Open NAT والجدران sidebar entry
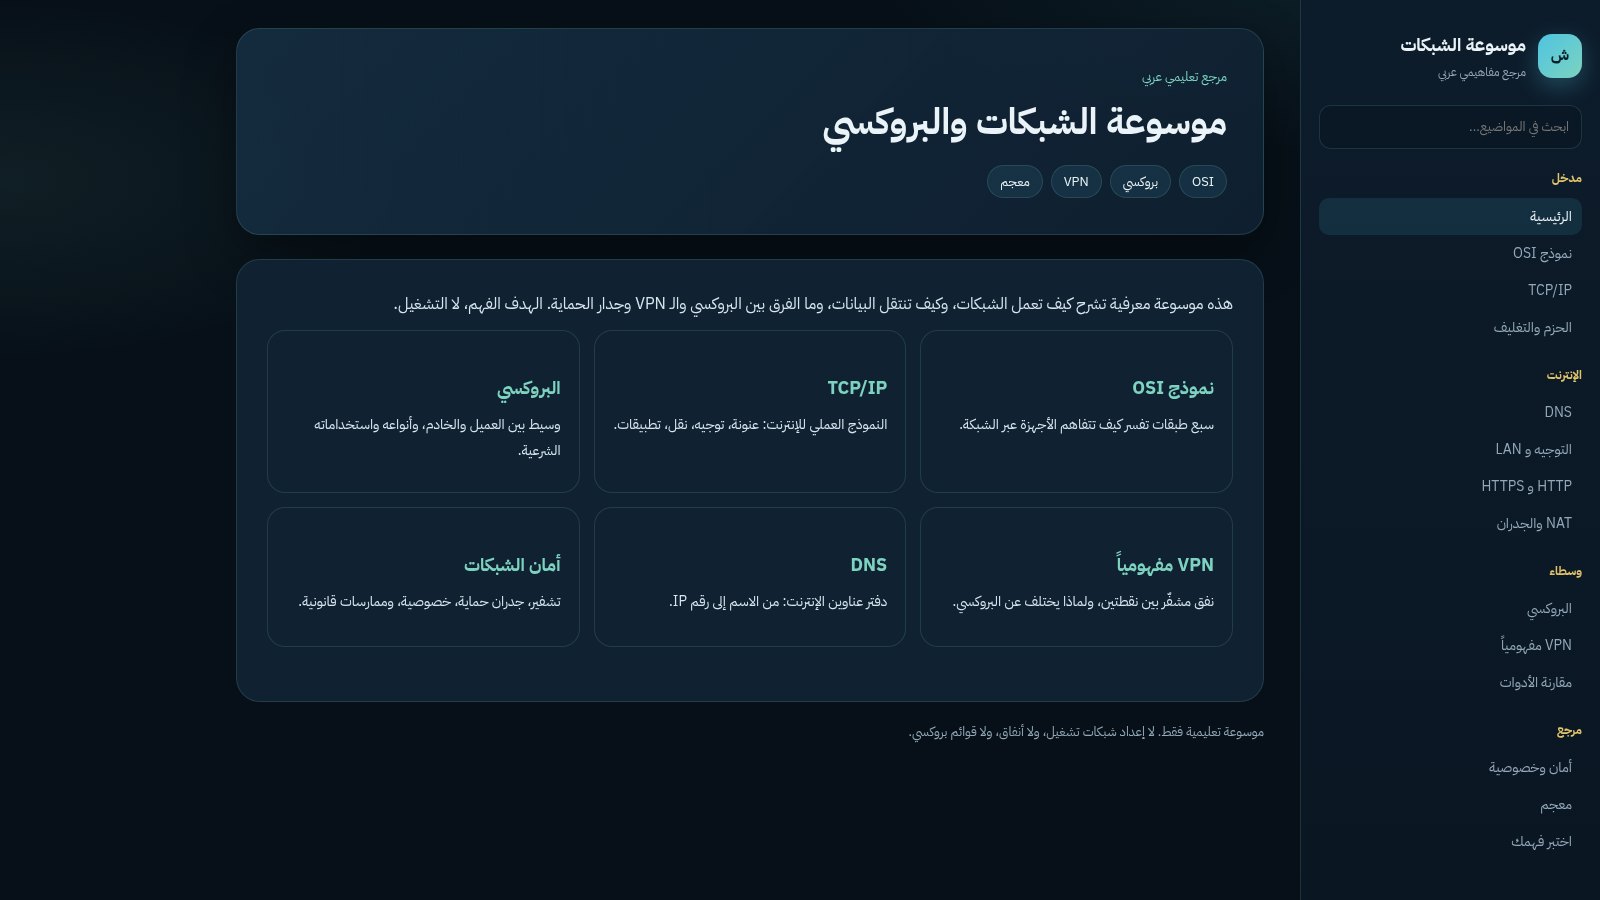The width and height of the screenshot is (1600, 900). point(1450,524)
